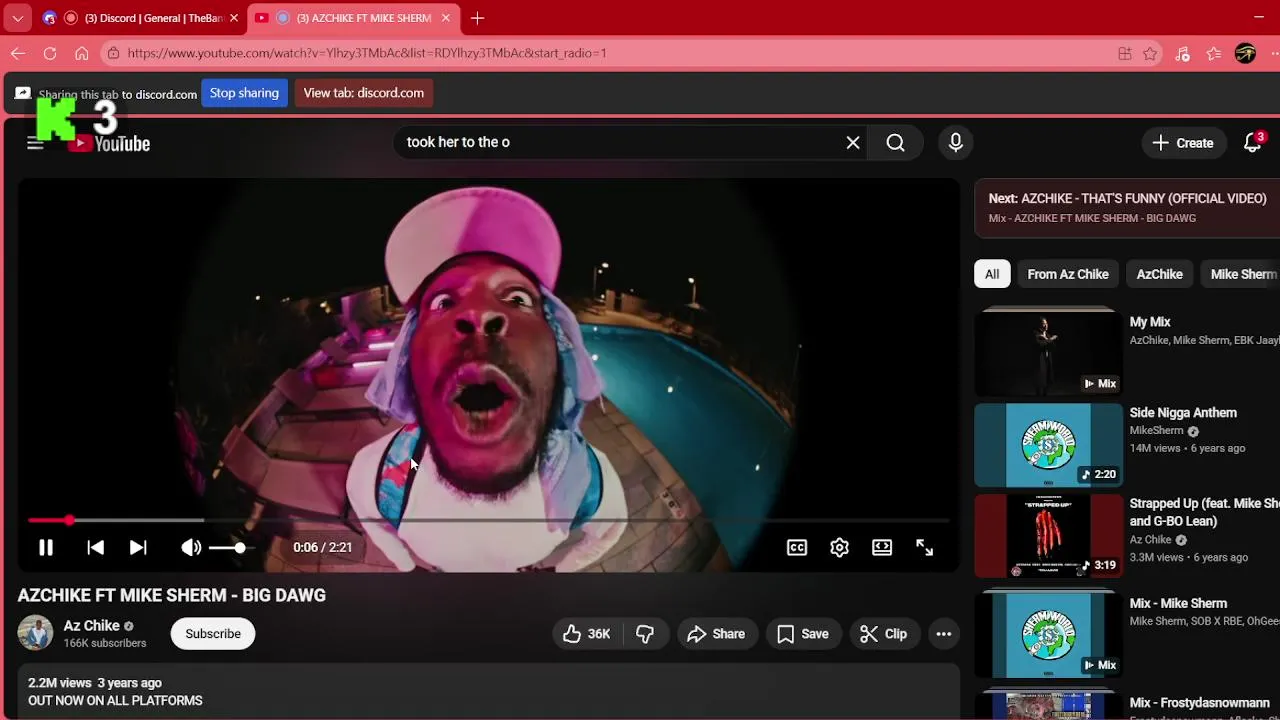Toggle closed captions on the player
The width and height of the screenshot is (1280, 720).
797,547
